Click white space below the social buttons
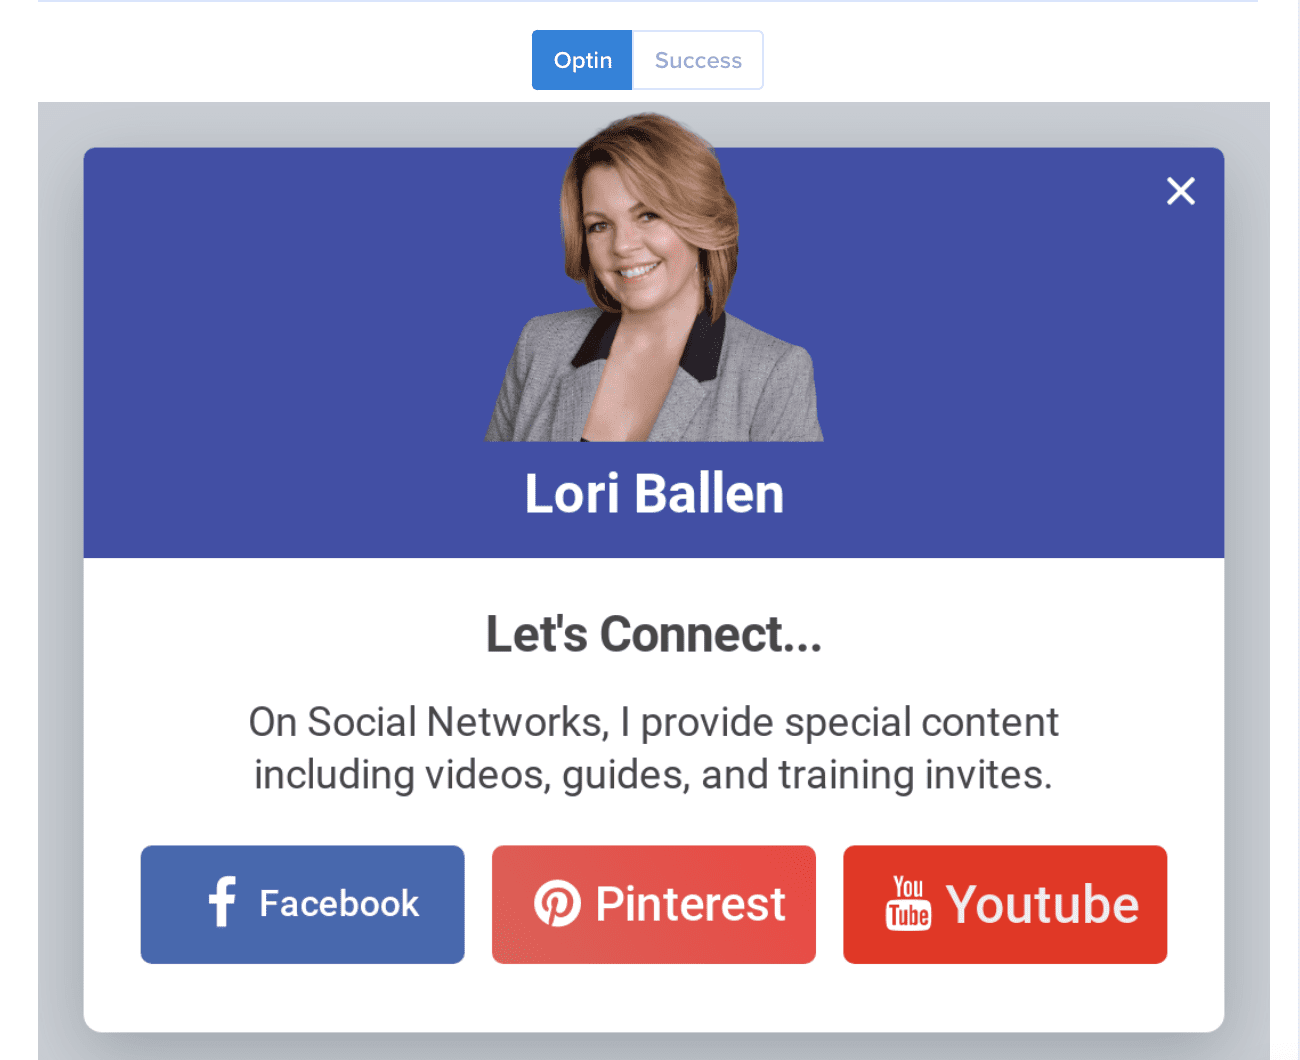 pyautogui.click(x=654, y=998)
